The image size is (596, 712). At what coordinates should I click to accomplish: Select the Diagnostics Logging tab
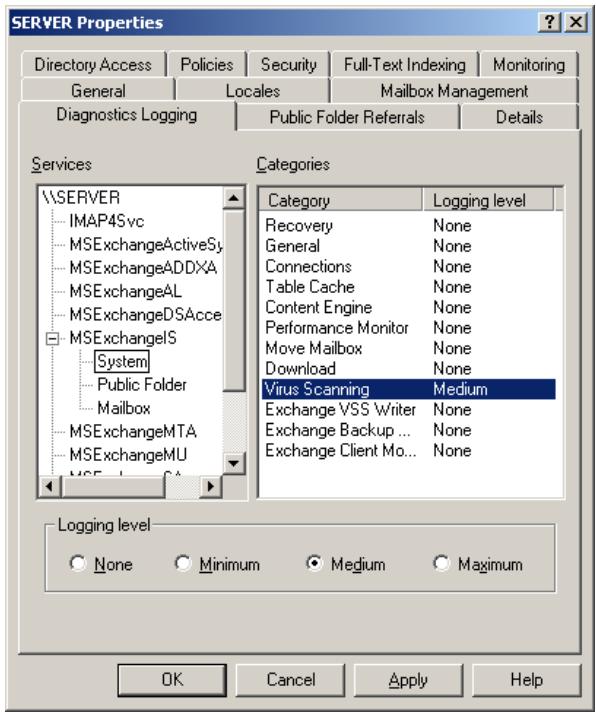[x=127, y=115]
